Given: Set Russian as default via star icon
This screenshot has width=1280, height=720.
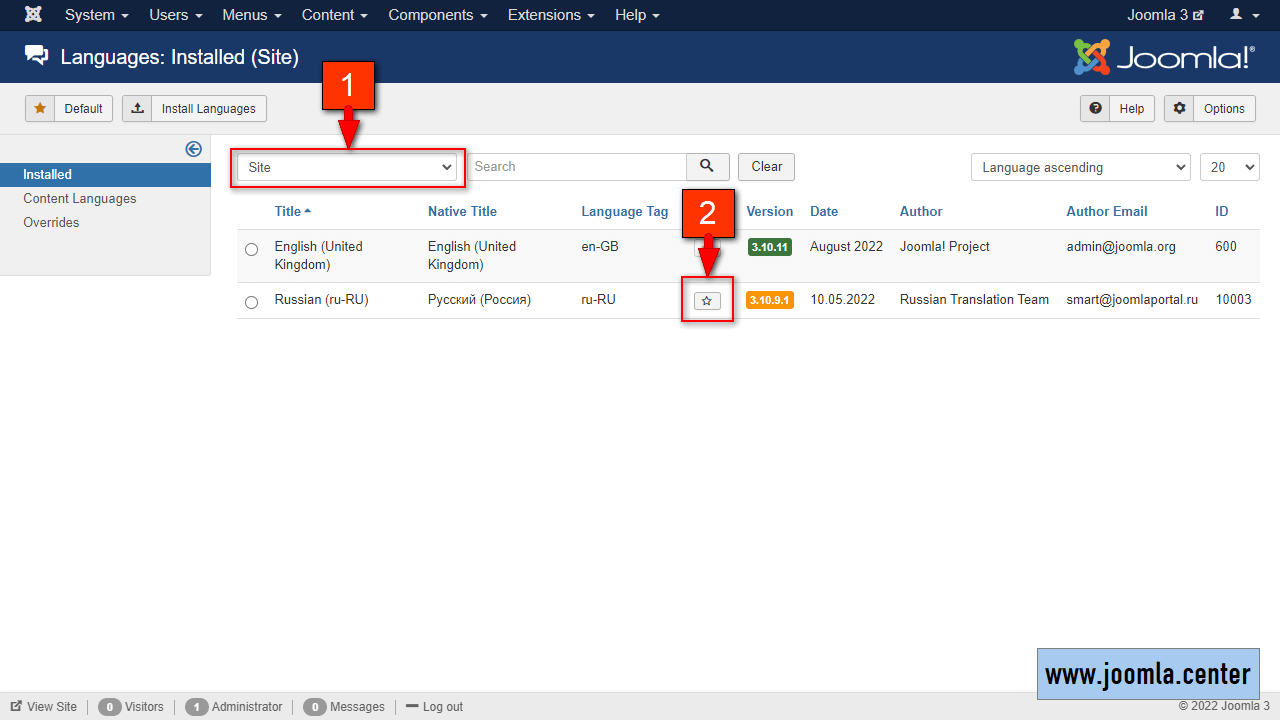Looking at the screenshot, I should point(707,301).
